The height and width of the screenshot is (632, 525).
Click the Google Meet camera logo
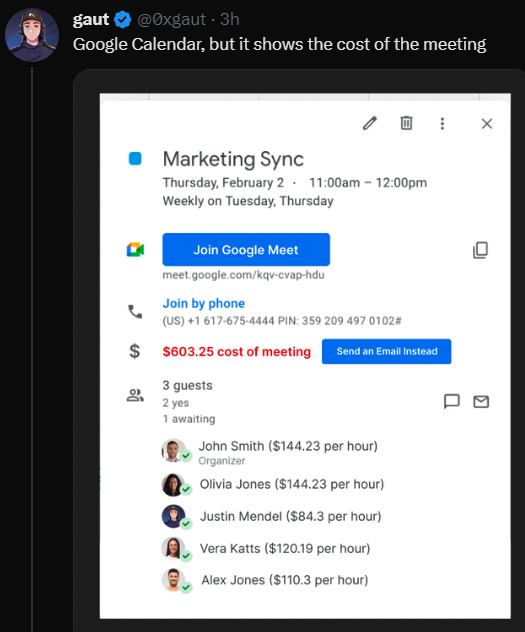coord(135,249)
